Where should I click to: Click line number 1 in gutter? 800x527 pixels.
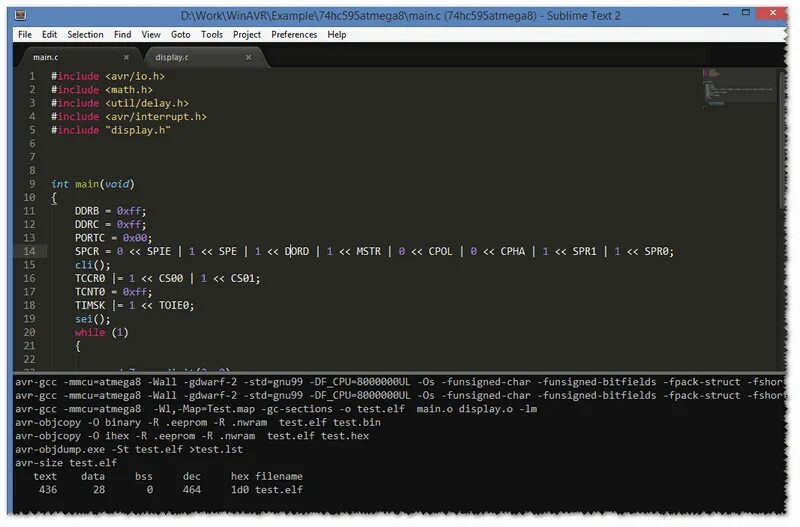tap(32, 76)
